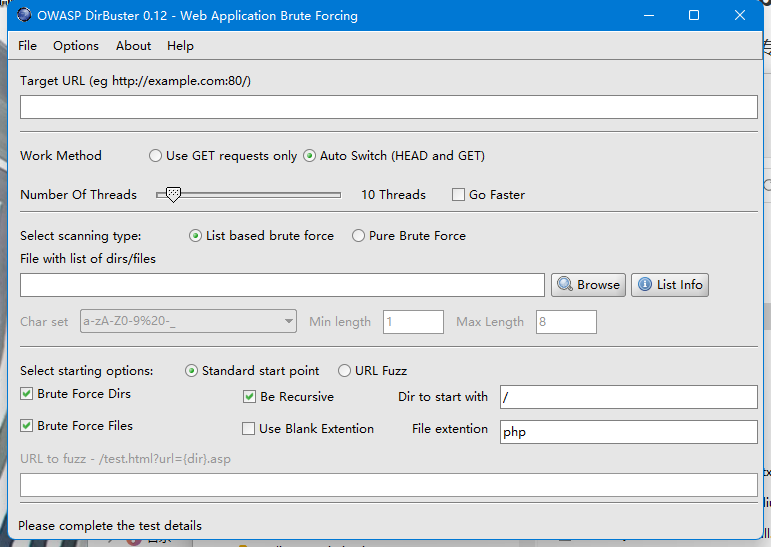Viewport: 771px width, 547px height.
Task: Click the Min length field
Action: (x=413, y=322)
